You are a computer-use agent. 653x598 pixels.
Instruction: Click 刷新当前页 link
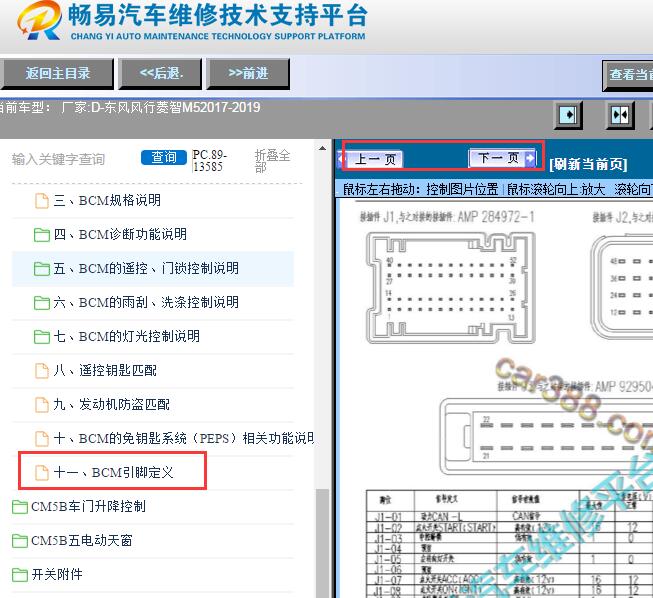tap(588, 164)
